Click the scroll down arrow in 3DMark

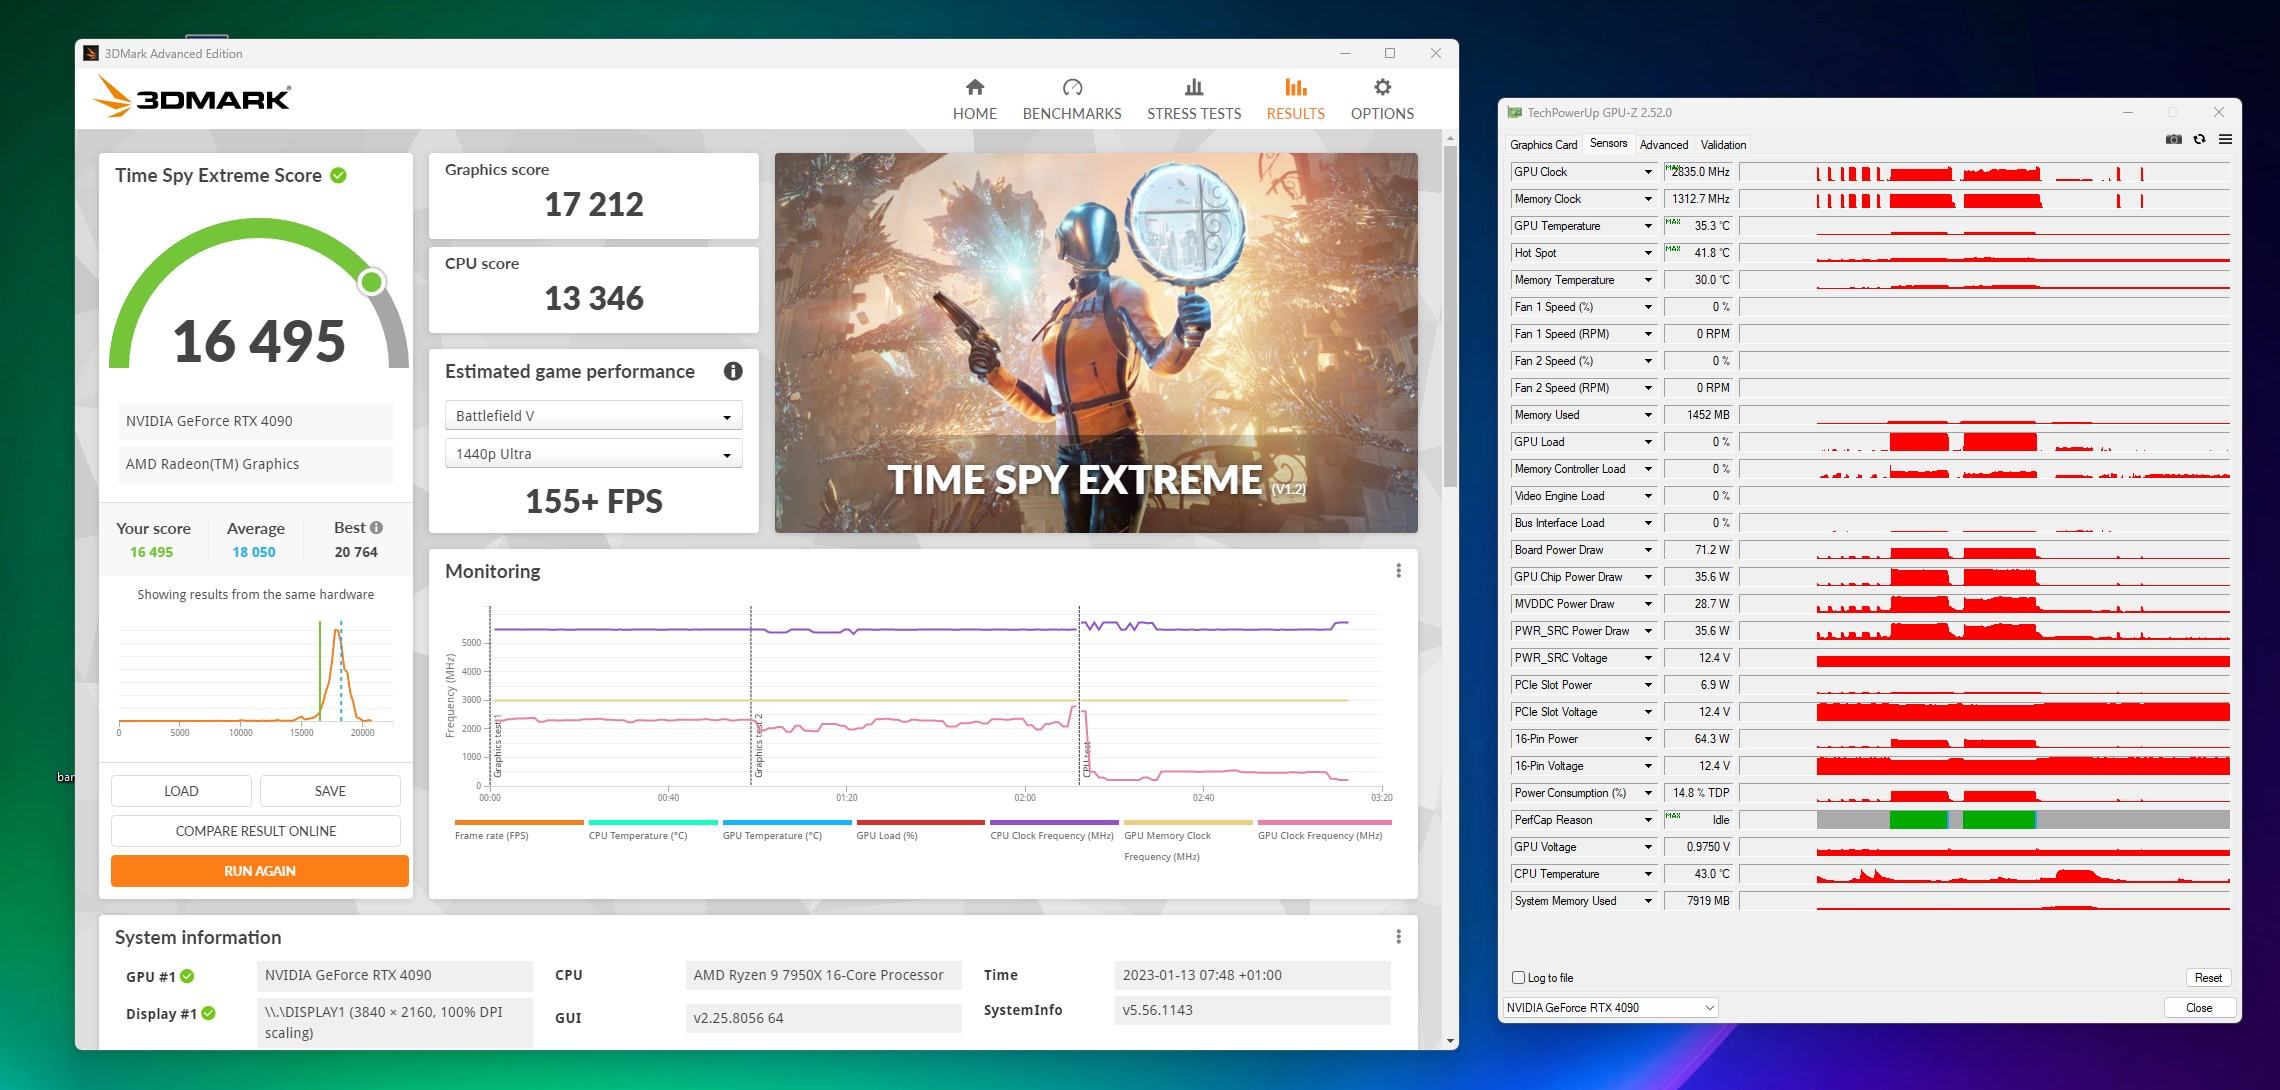[1451, 1040]
